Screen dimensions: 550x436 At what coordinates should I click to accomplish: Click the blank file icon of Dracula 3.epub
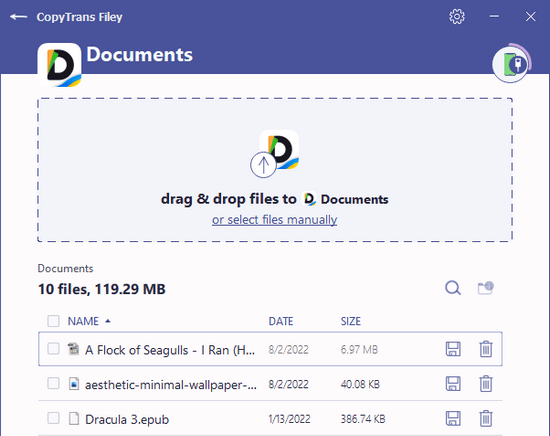point(74,418)
